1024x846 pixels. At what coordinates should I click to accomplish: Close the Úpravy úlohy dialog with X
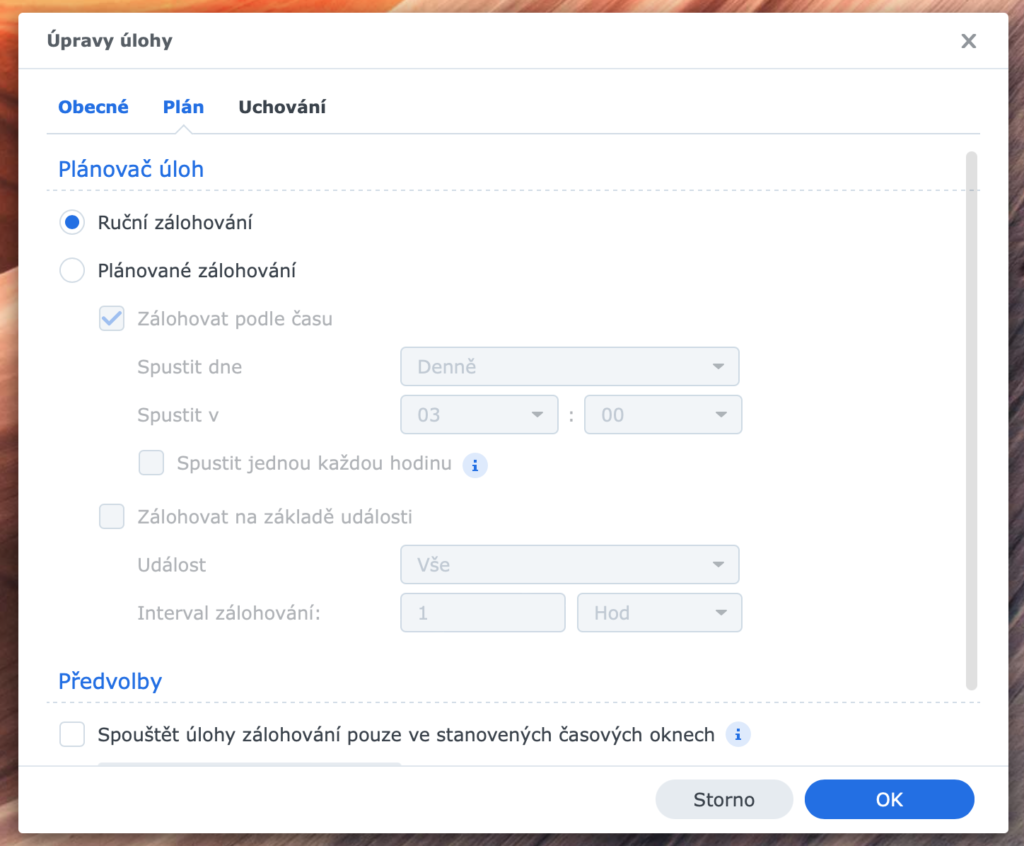click(968, 41)
